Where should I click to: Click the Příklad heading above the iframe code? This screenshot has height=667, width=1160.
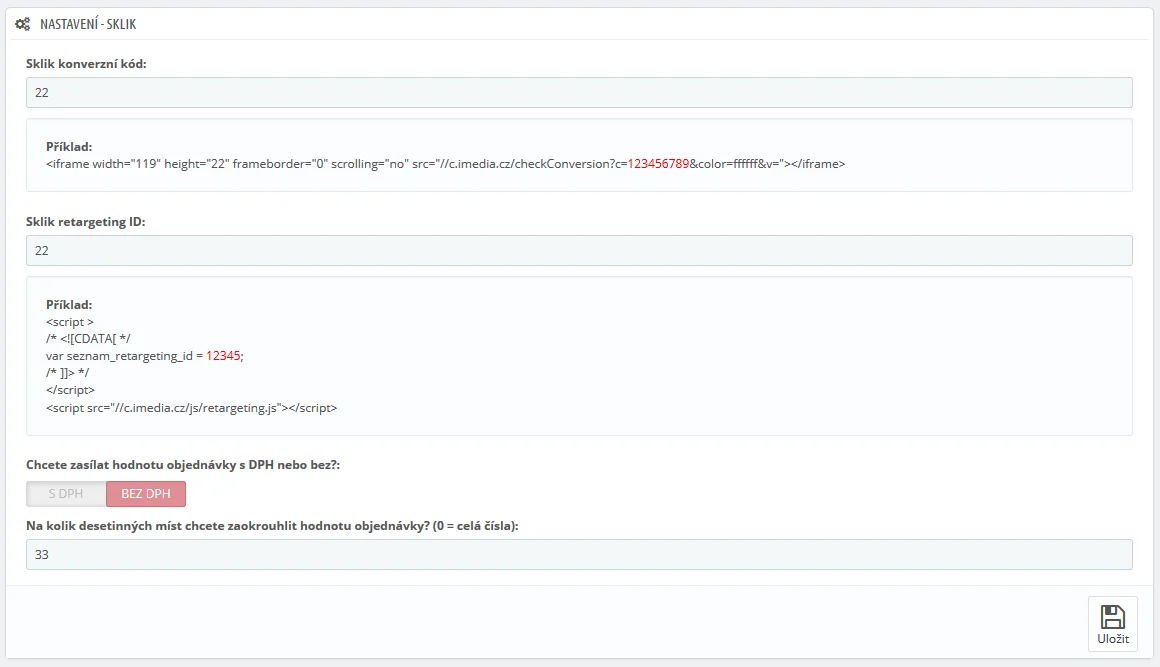69,146
